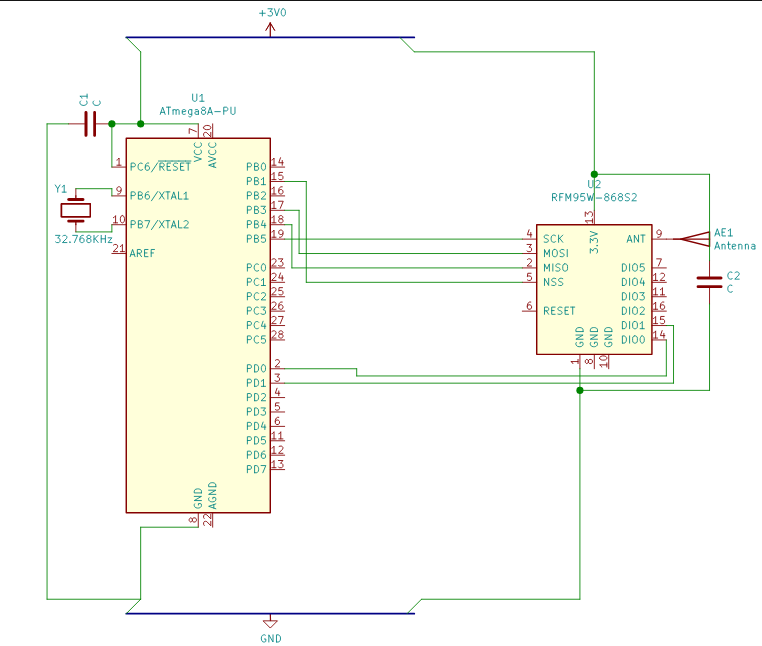Click the Y1 reference label
Image resolution: width=762 pixels, height=646 pixels.
click(61, 189)
